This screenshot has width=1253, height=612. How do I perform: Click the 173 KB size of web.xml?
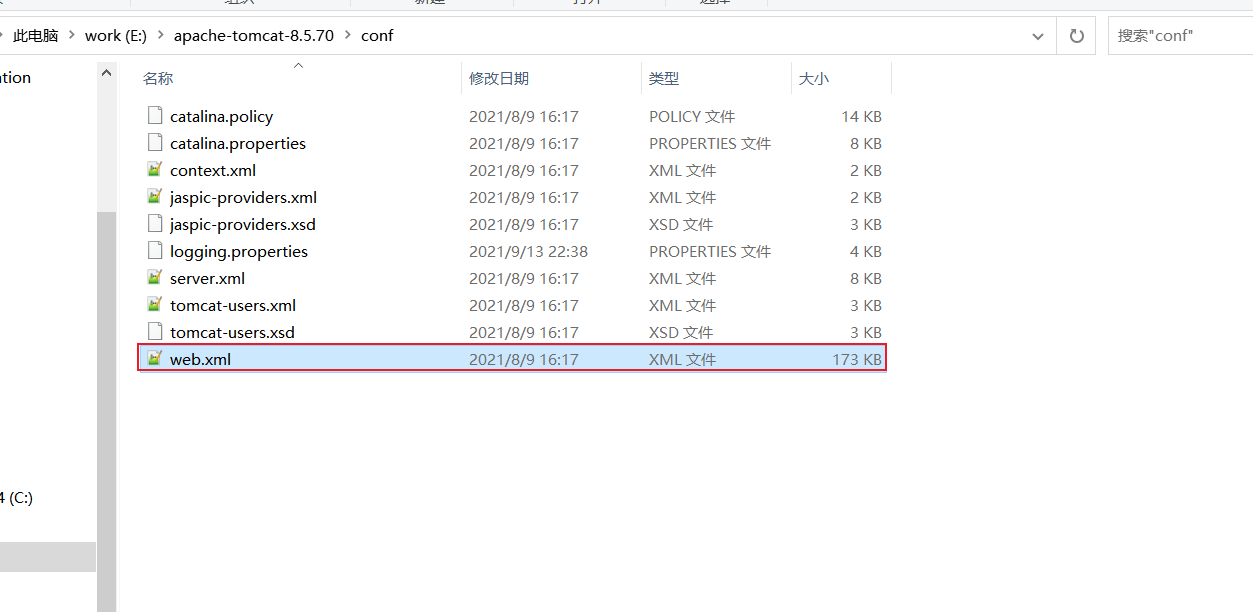(857, 359)
